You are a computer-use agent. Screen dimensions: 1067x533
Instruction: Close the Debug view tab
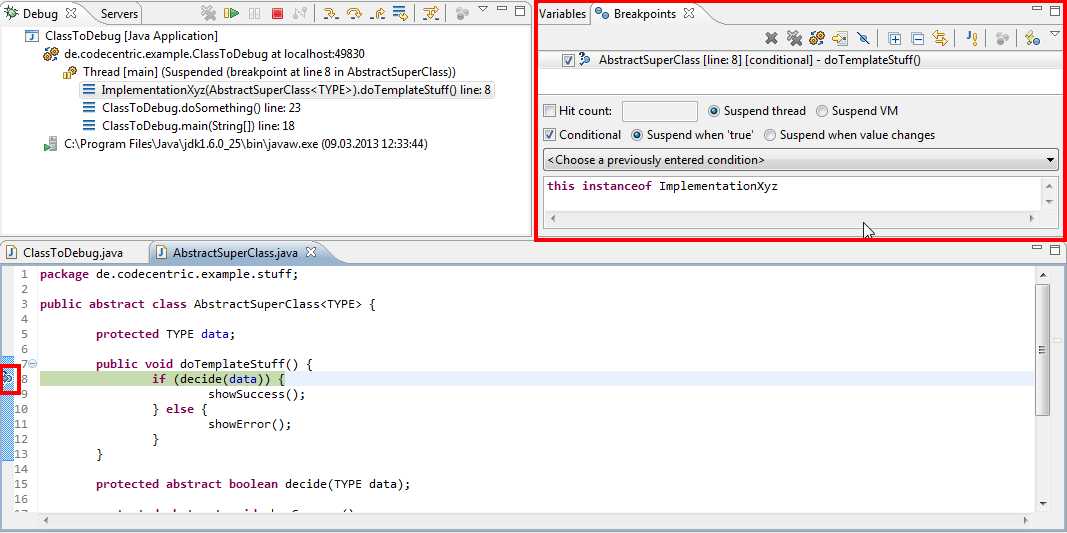click(x=72, y=12)
